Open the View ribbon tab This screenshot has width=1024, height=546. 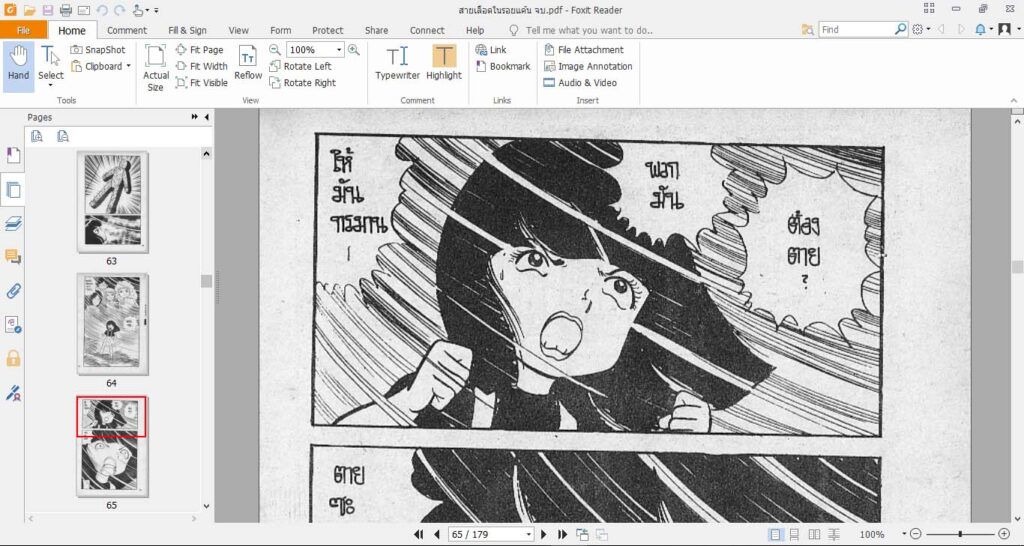(238, 30)
